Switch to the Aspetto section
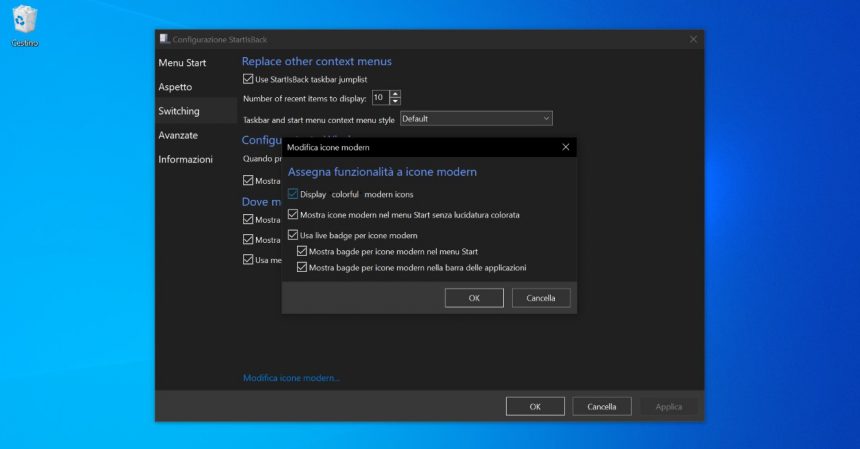The image size is (860, 449). (x=175, y=87)
